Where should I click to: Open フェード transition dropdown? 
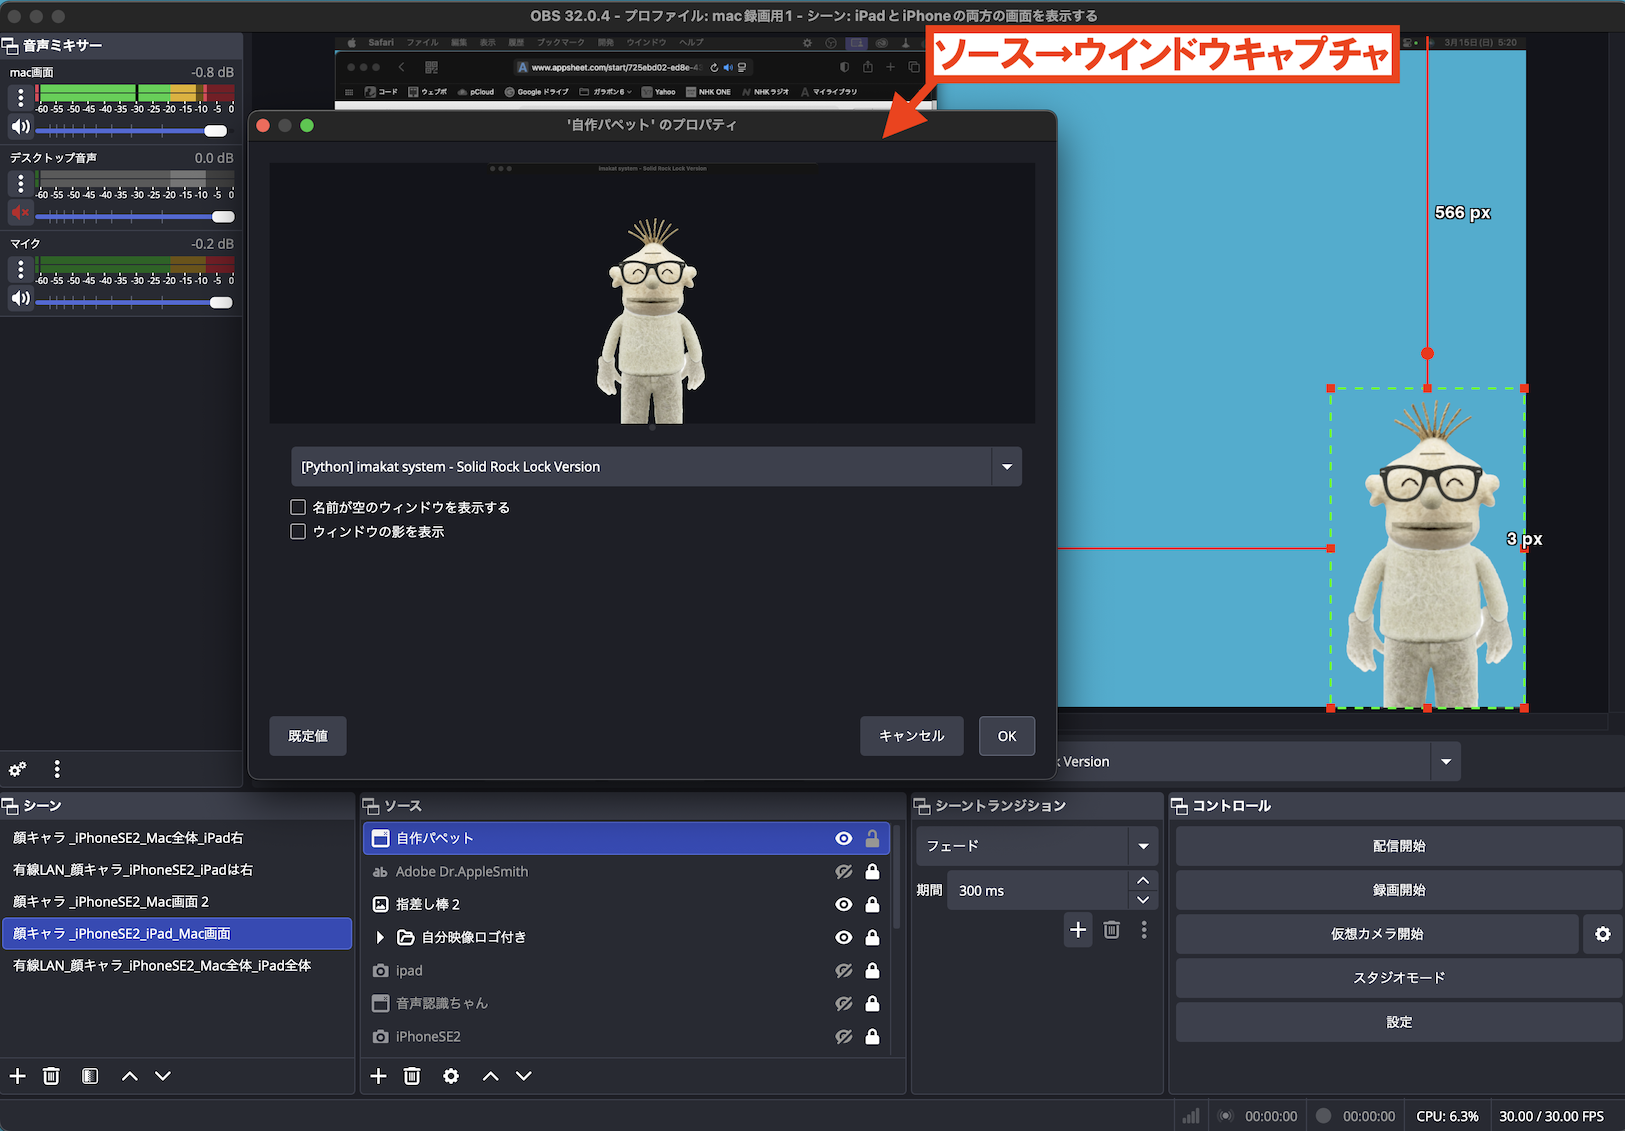pyautogui.click(x=1142, y=846)
